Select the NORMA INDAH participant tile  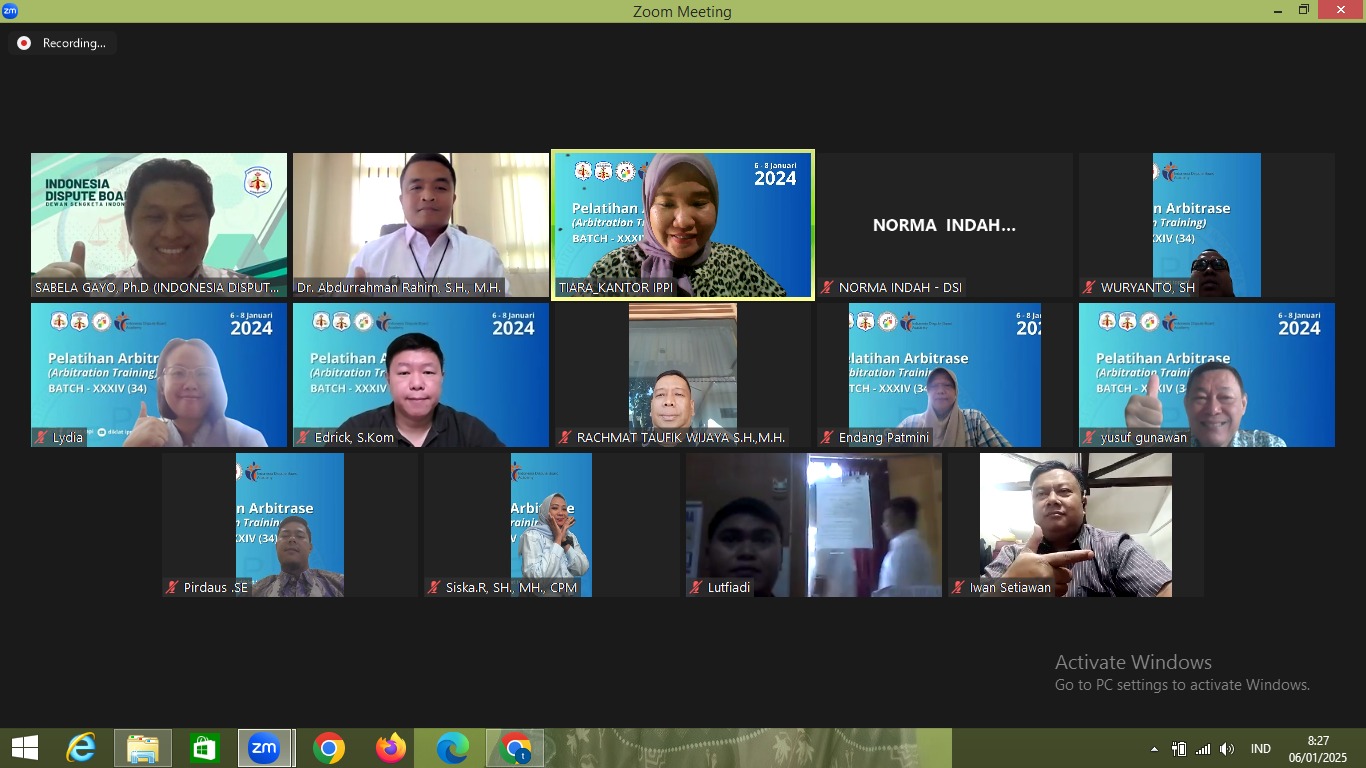(944, 225)
